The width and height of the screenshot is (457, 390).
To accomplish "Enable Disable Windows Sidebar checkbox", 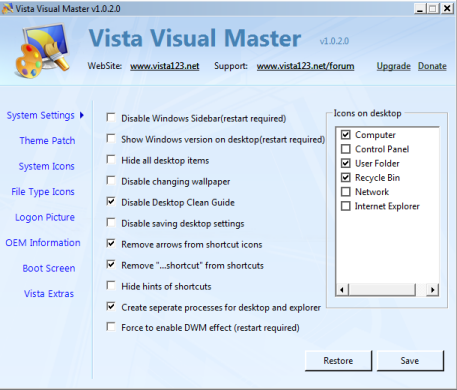I will [x=111, y=118].
